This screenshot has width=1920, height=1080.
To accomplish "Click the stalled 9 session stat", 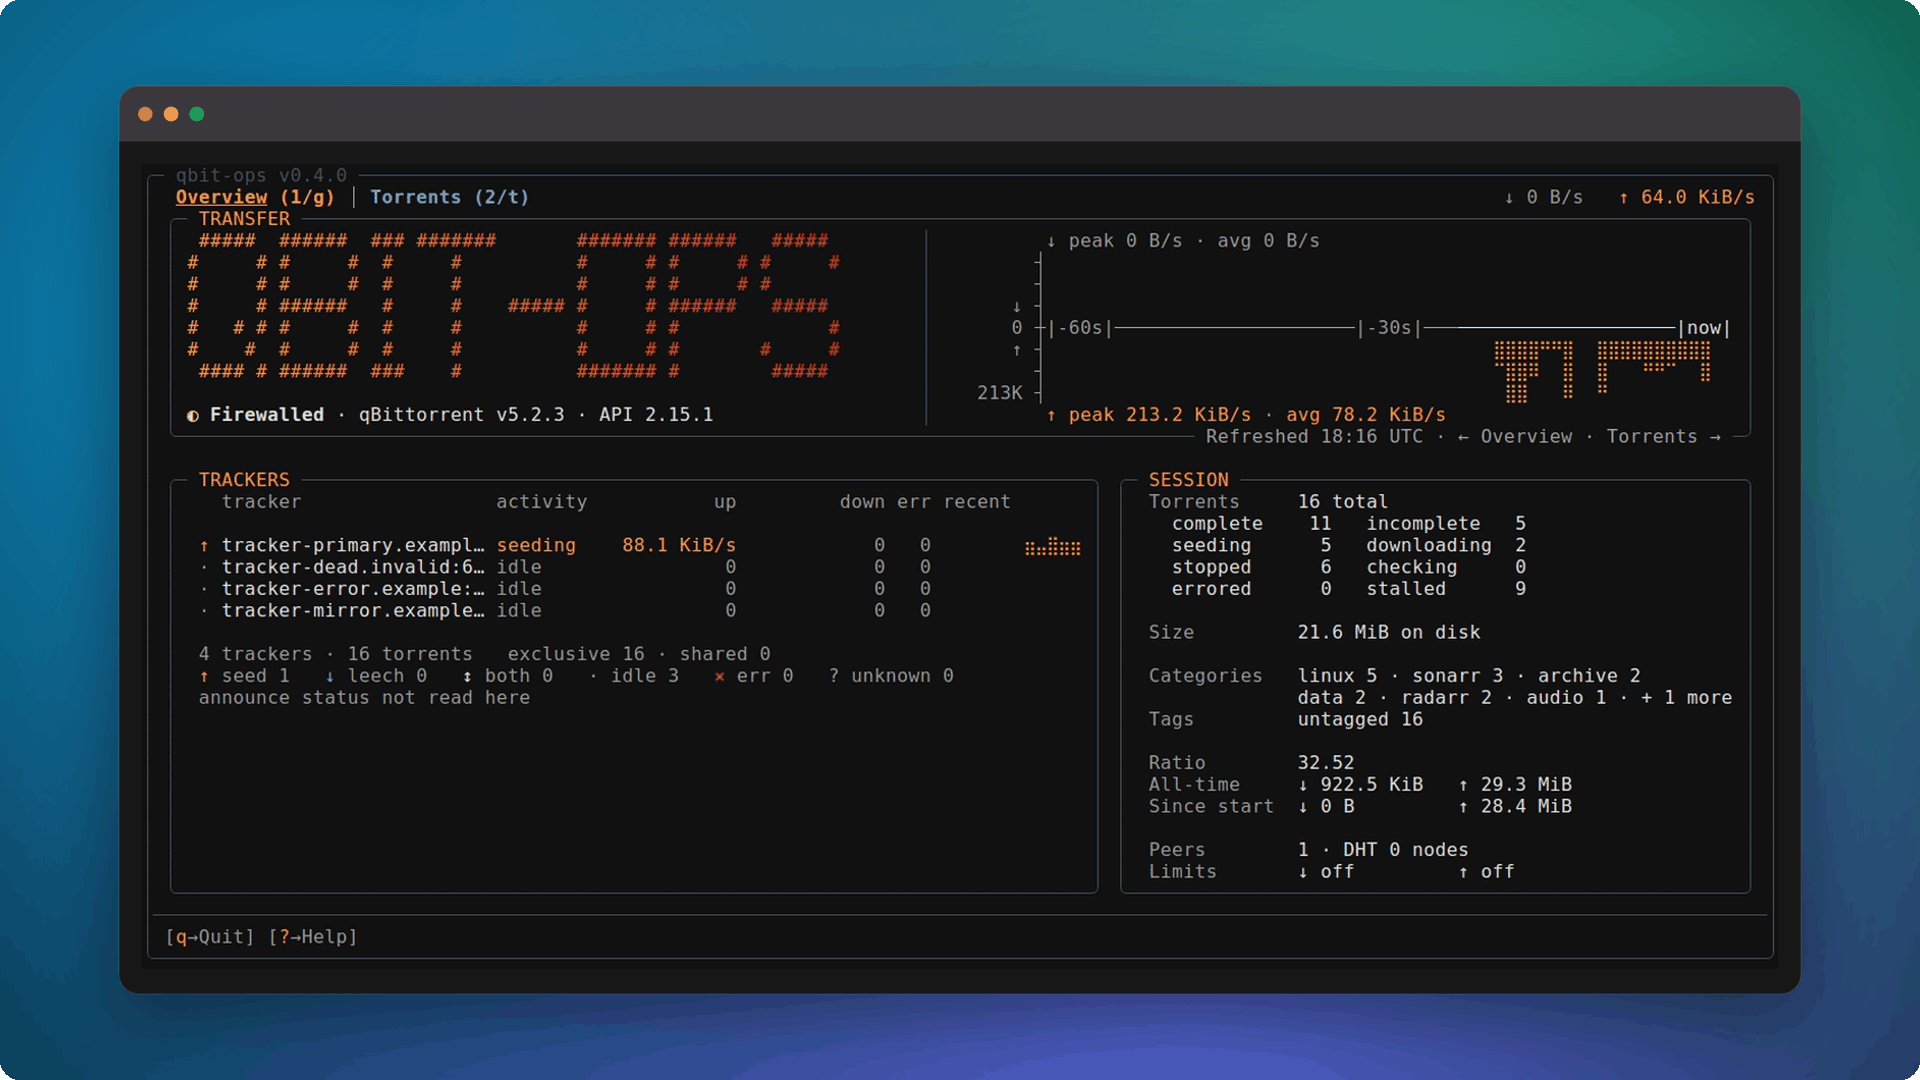I will point(1446,589).
